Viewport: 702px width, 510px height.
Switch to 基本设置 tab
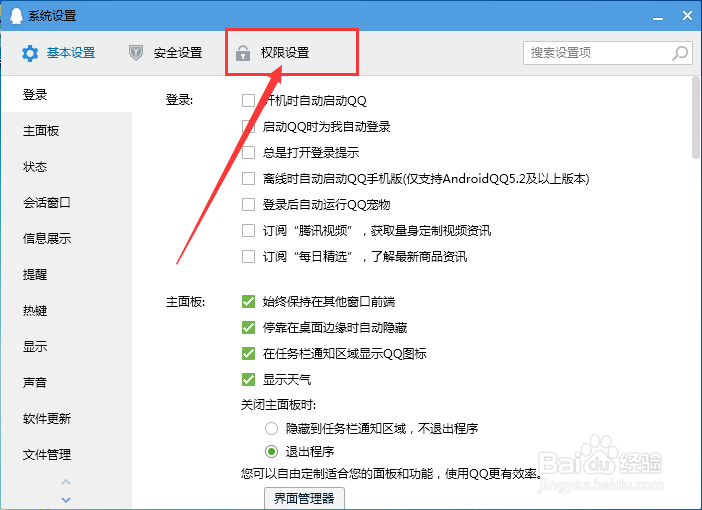pyautogui.click(x=58, y=53)
